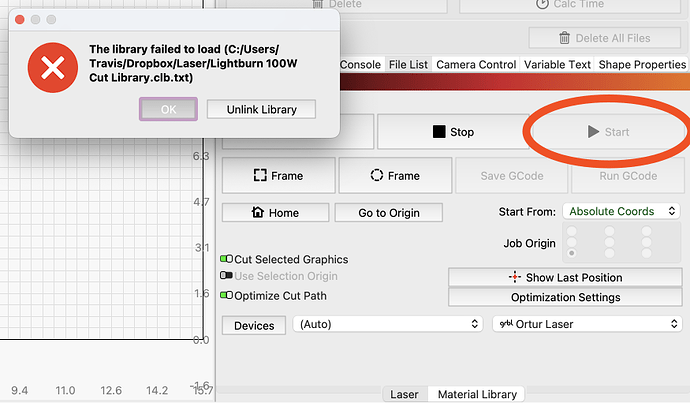Select center Job Origin radio button

click(x=609, y=242)
